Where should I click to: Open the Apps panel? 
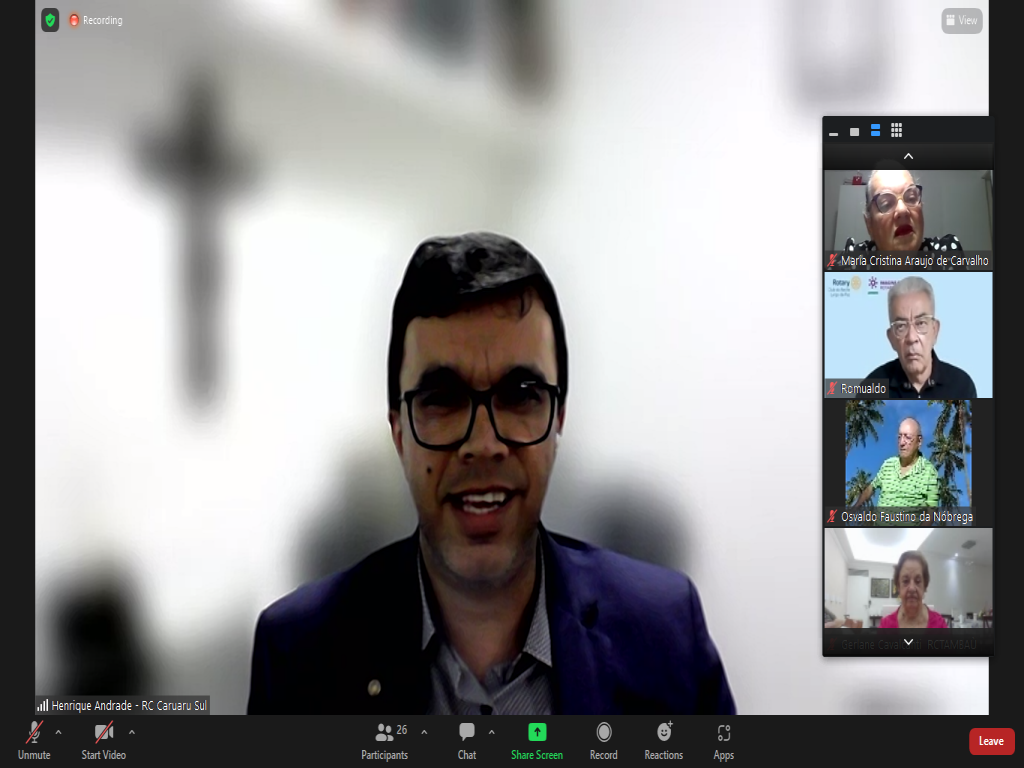723,739
